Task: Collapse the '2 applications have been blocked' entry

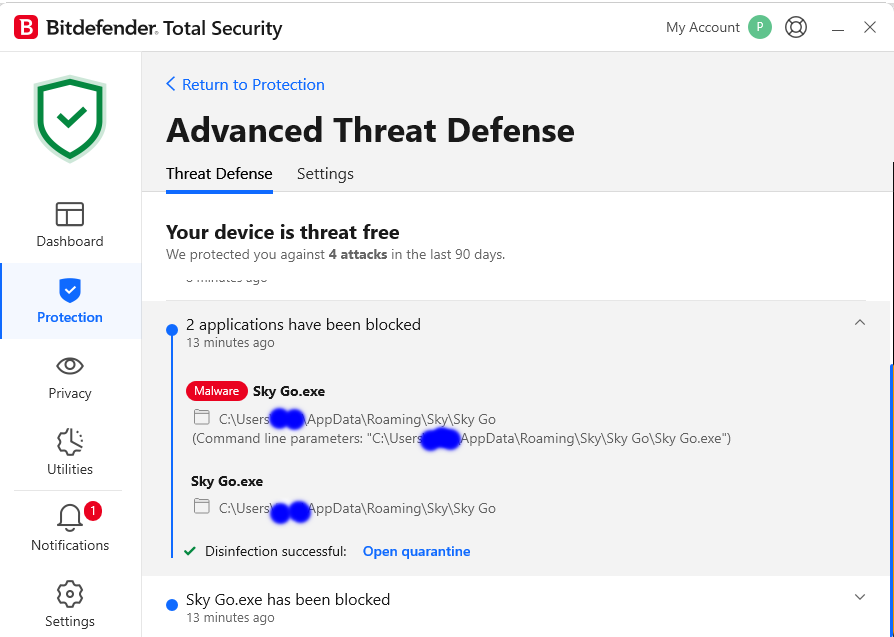Action: tap(859, 322)
